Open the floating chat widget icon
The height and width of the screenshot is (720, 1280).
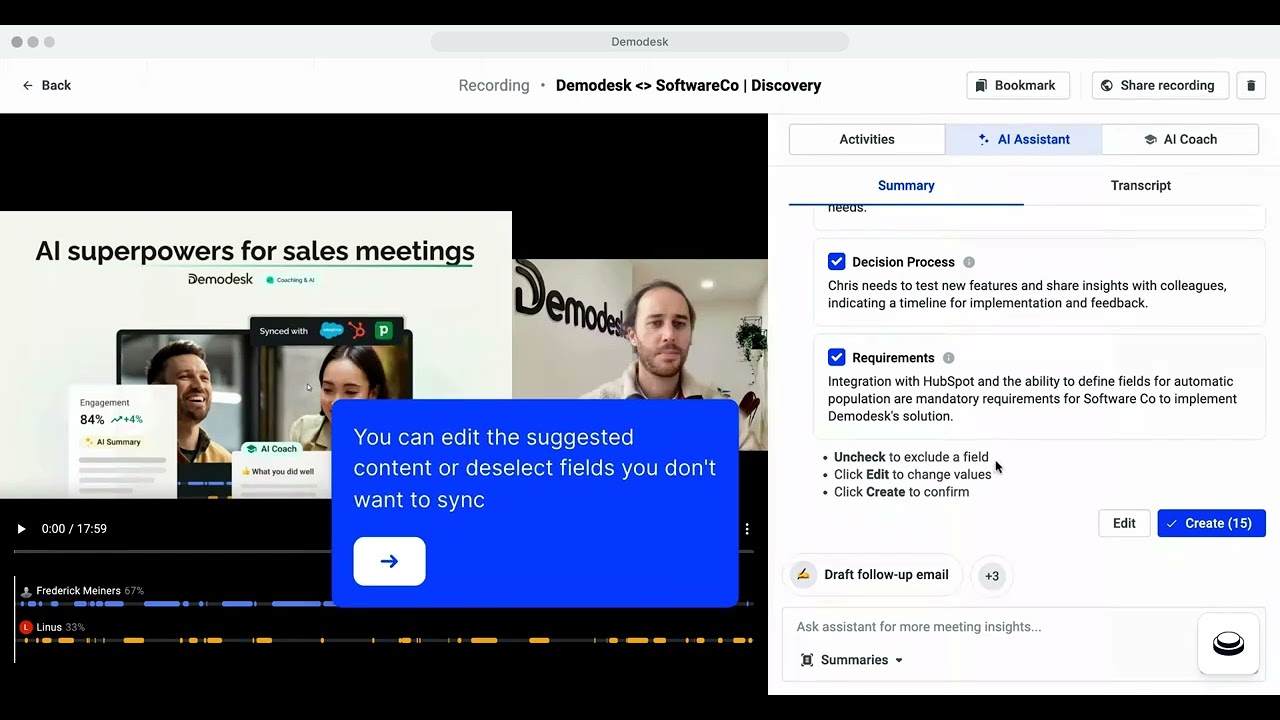click(1228, 644)
